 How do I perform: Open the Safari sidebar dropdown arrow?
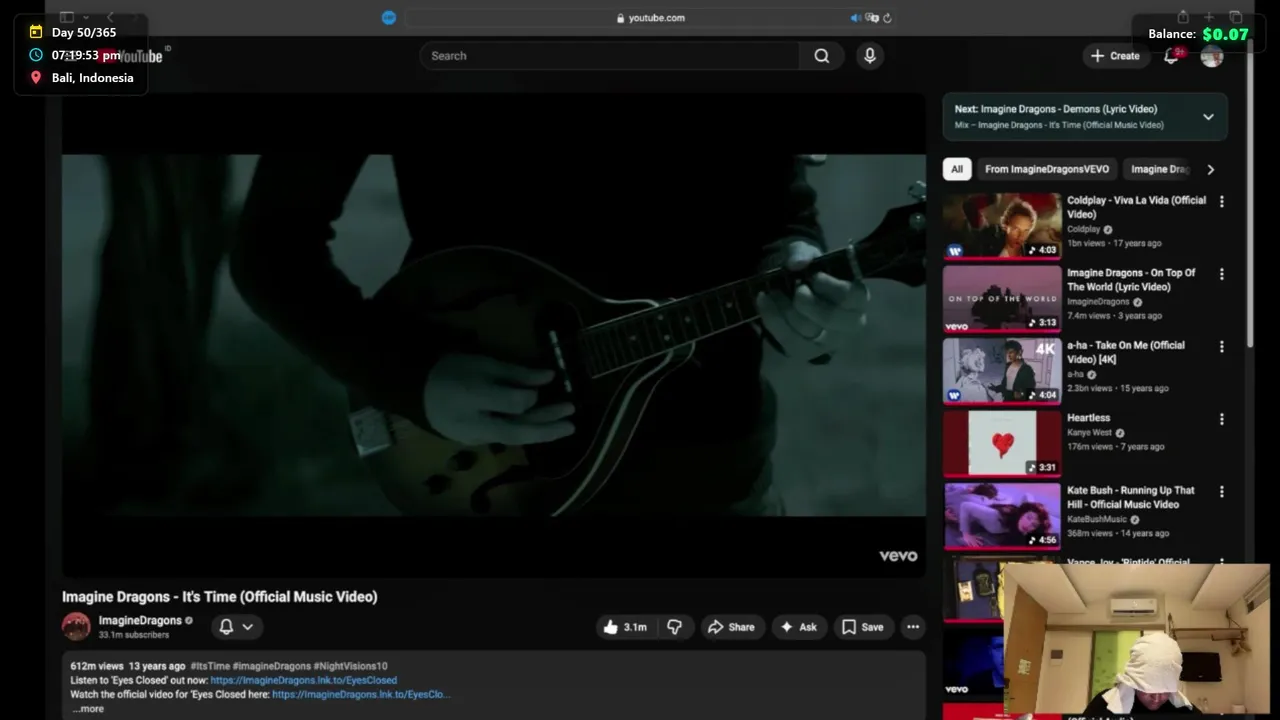pyautogui.click(x=86, y=17)
